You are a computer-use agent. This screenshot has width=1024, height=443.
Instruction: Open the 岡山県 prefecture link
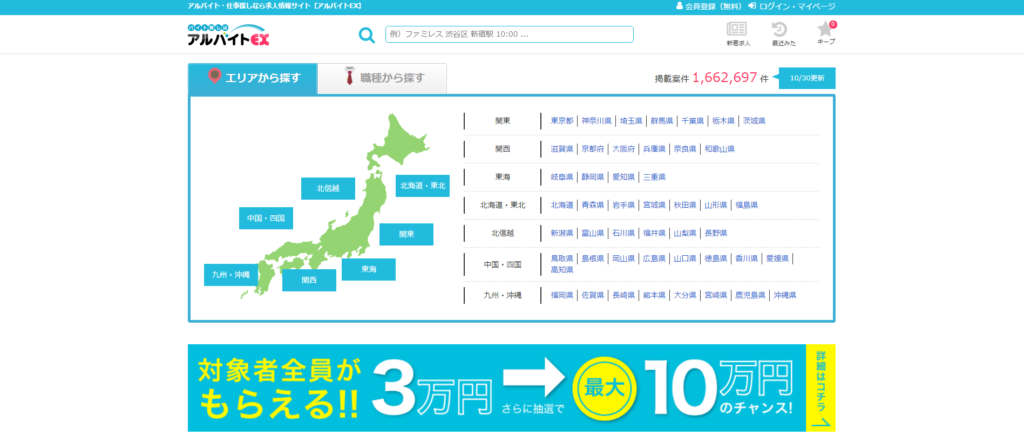point(623,259)
